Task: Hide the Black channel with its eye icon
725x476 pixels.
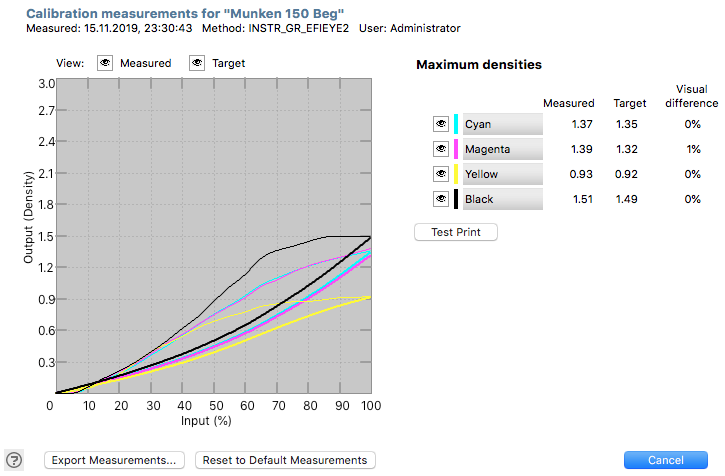Action: (441, 199)
